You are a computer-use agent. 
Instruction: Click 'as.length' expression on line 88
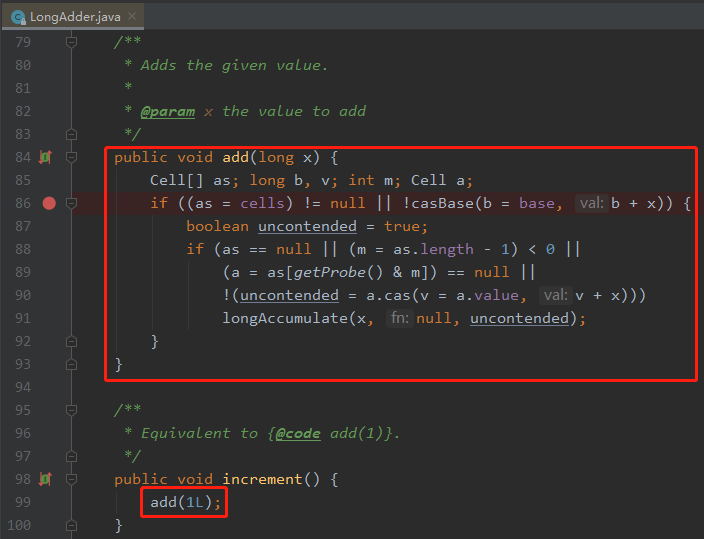[x=433, y=249]
